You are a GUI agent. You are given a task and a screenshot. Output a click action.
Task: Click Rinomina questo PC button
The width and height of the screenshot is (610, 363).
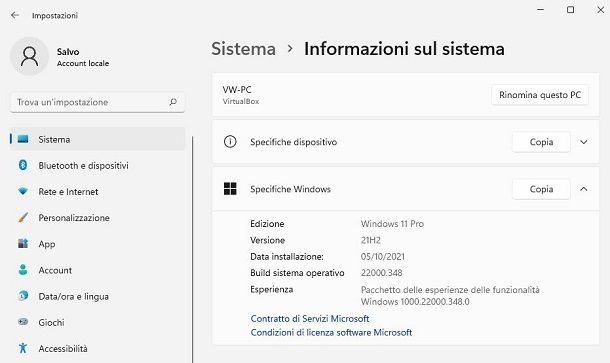pos(540,95)
